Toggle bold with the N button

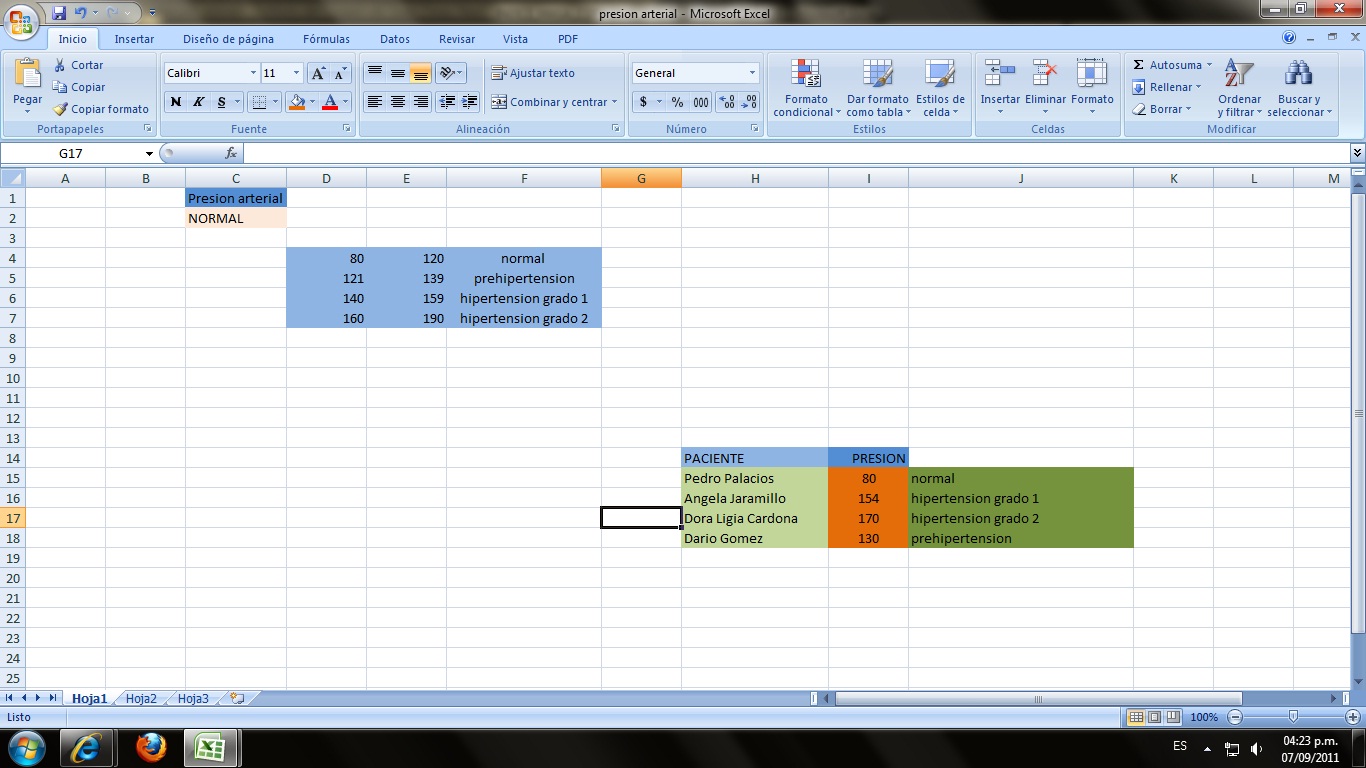pos(175,103)
